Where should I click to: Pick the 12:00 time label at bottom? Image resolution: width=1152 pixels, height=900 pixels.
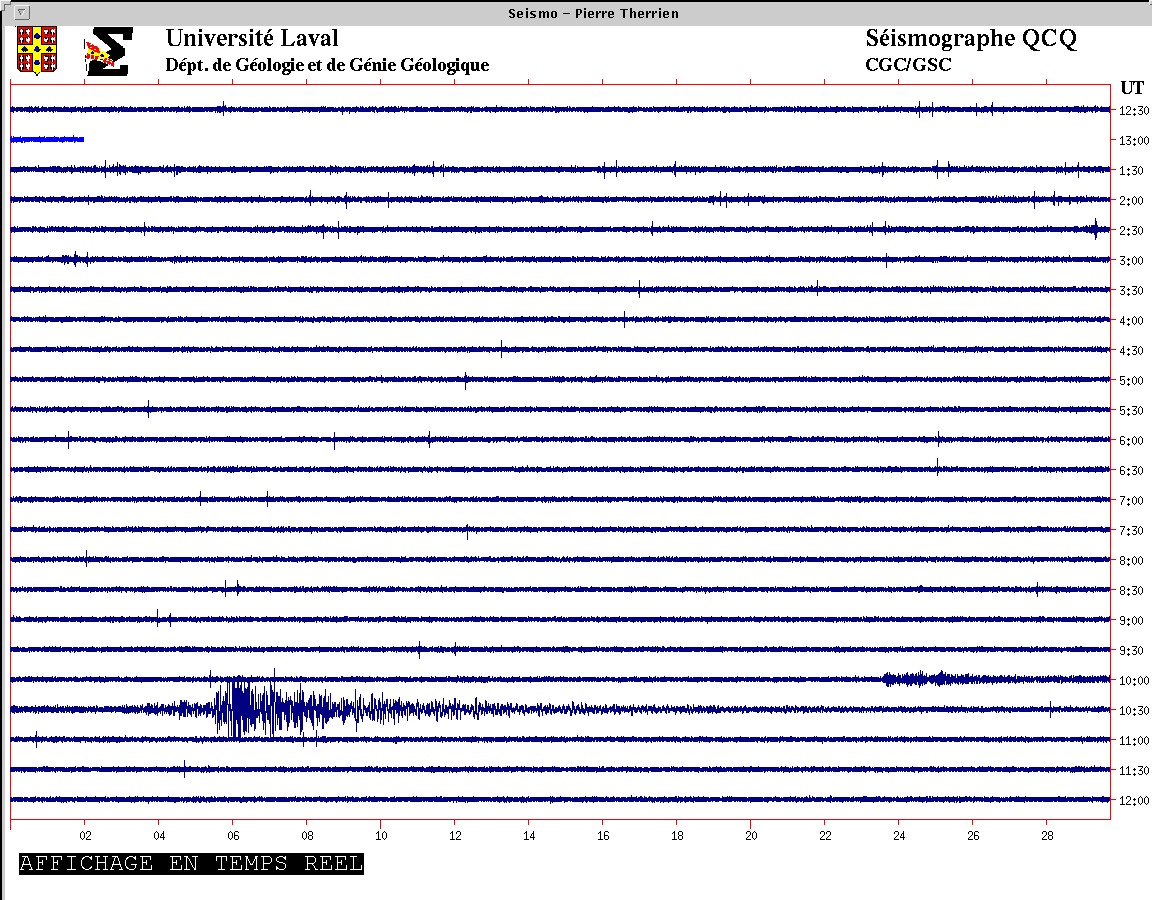[1131, 801]
